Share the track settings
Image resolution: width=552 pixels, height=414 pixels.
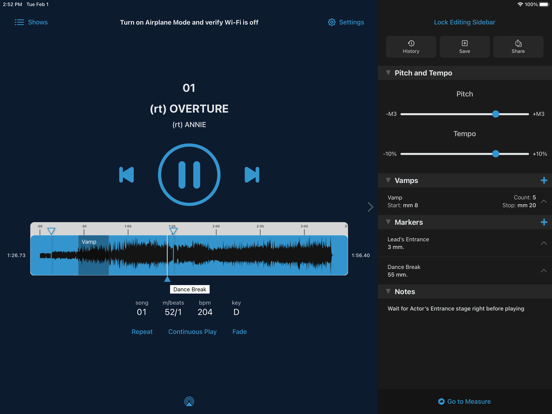pyautogui.click(x=518, y=46)
